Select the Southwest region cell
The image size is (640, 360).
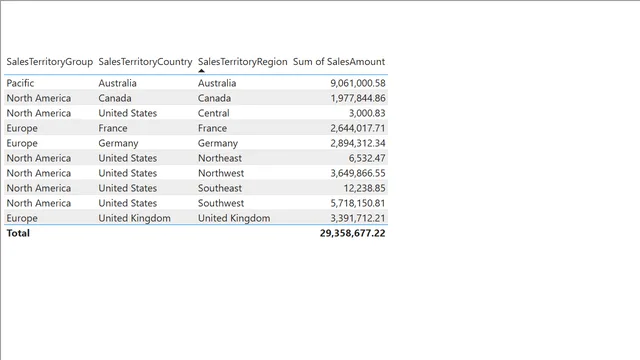click(221, 203)
